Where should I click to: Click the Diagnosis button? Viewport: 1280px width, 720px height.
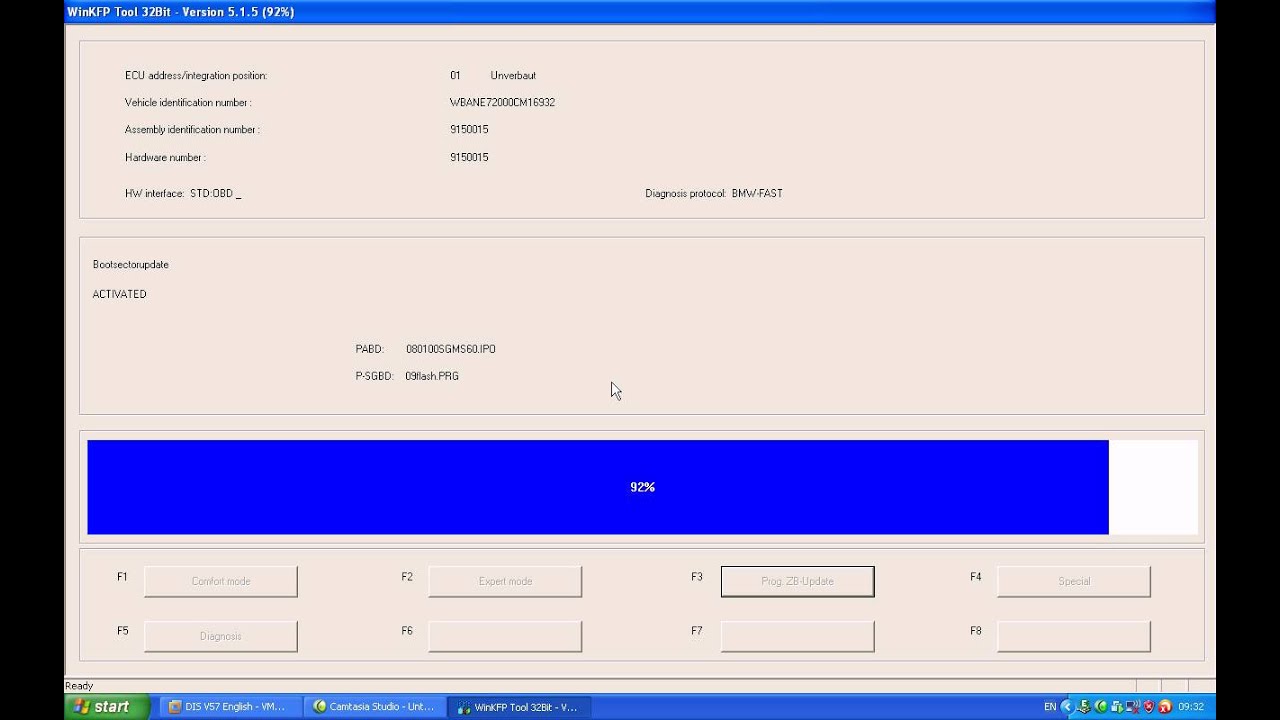221,636
